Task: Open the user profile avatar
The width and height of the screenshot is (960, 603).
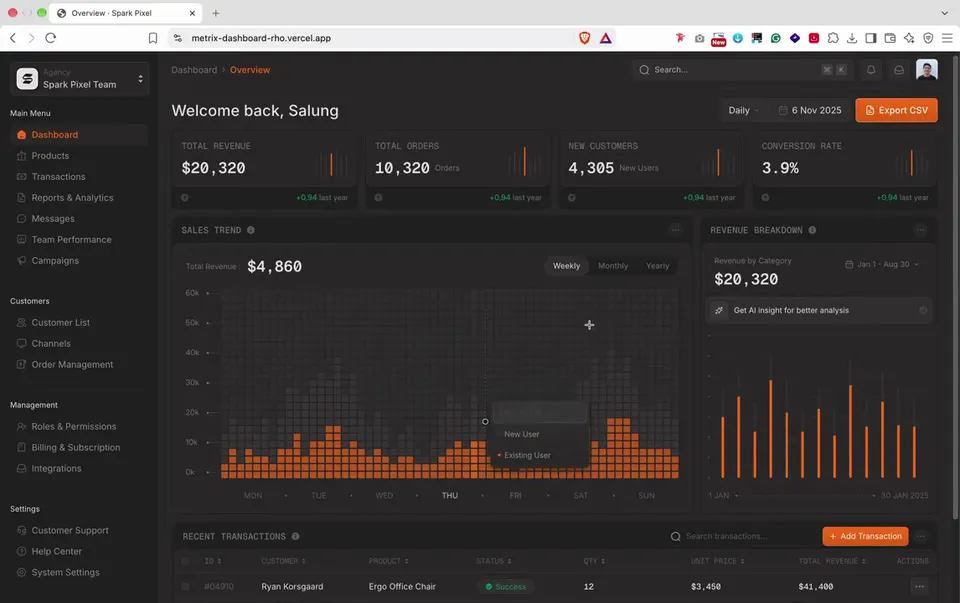Action: coord(926,70)
